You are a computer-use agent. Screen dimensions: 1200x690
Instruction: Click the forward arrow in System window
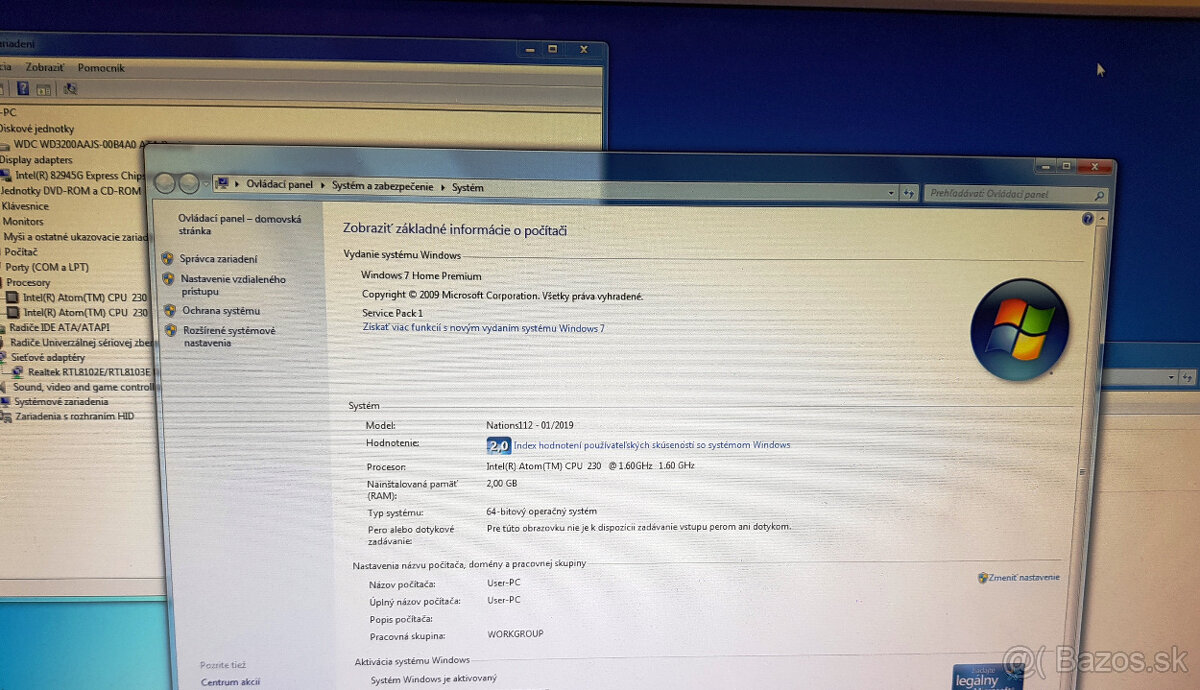tap(187, 184)
